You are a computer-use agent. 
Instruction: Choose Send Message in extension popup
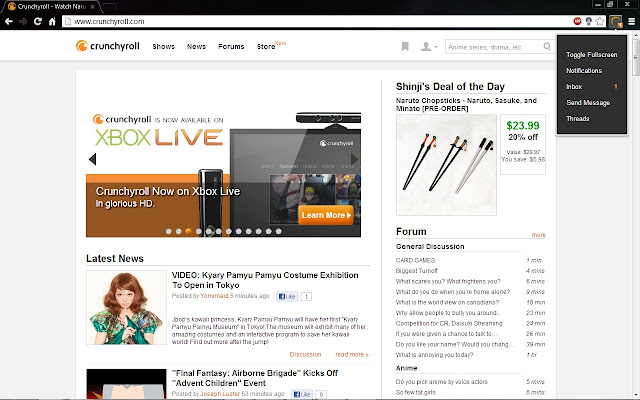coord(588,103)
